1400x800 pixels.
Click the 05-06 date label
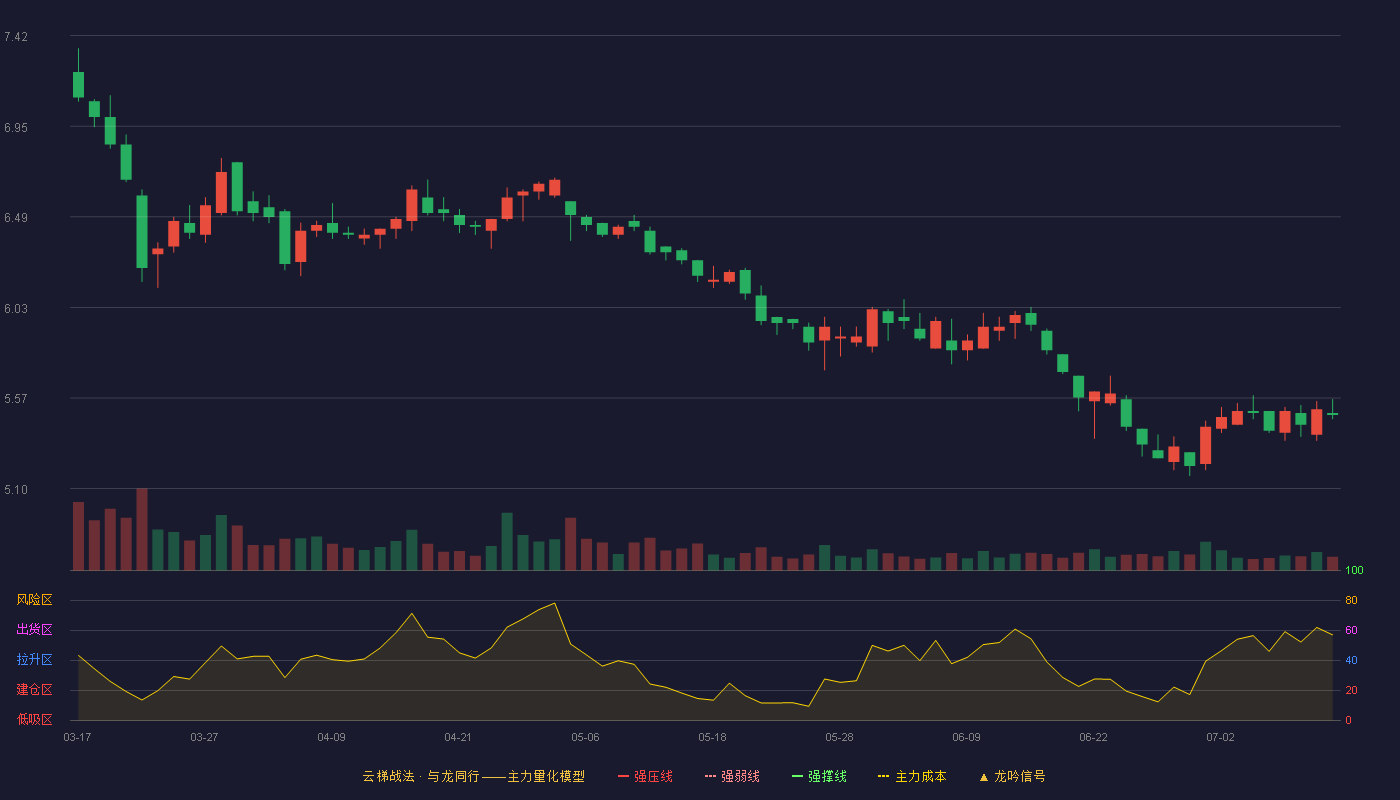585,737
